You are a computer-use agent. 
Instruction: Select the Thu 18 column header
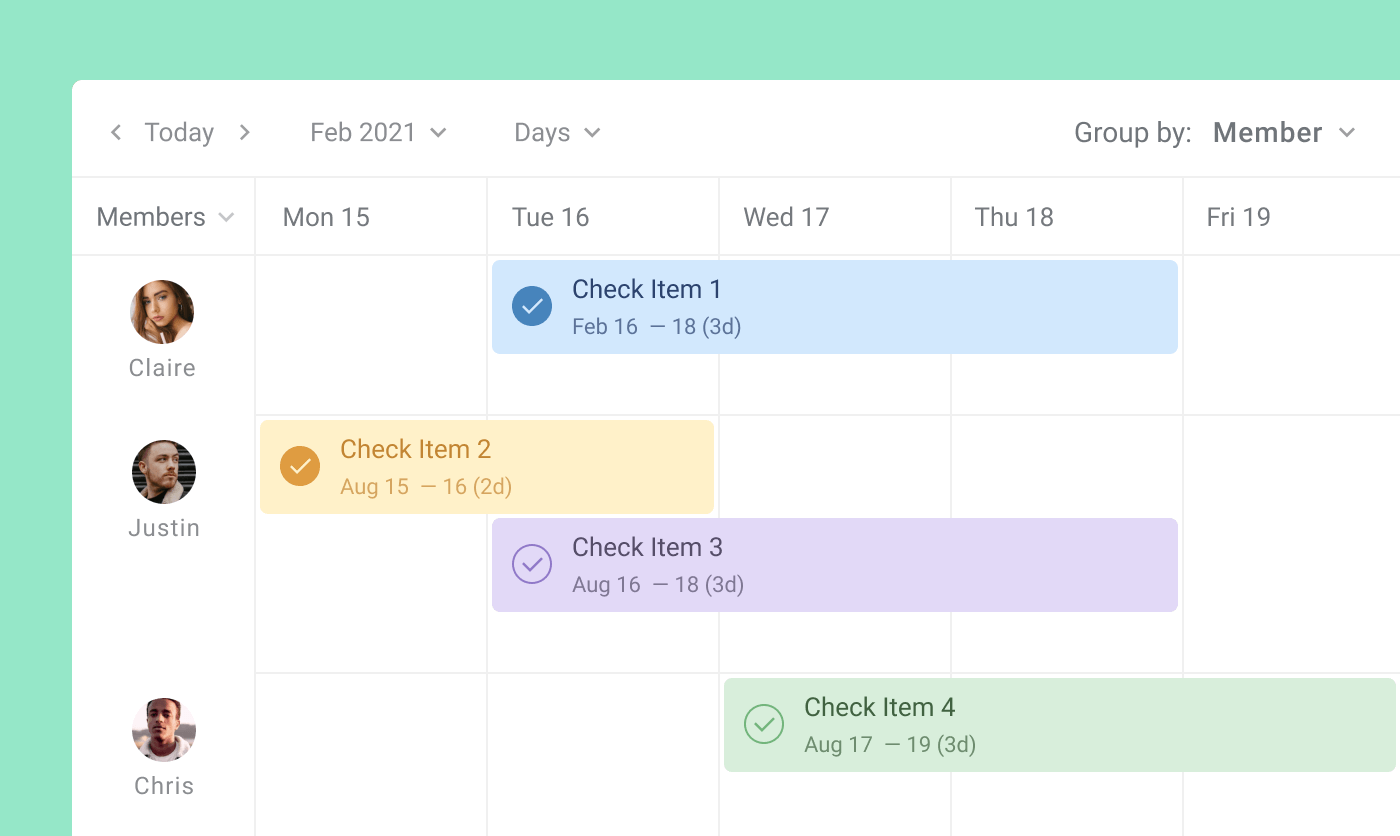tap(1014, 216)
